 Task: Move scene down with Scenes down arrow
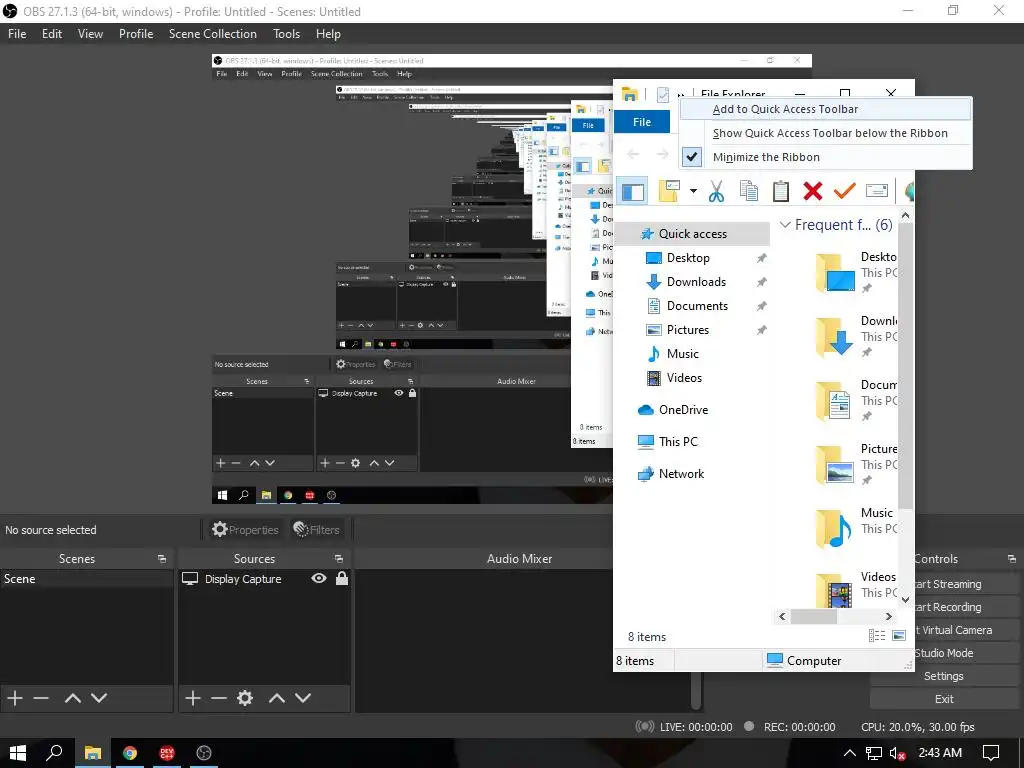click(x=99, y=698)
